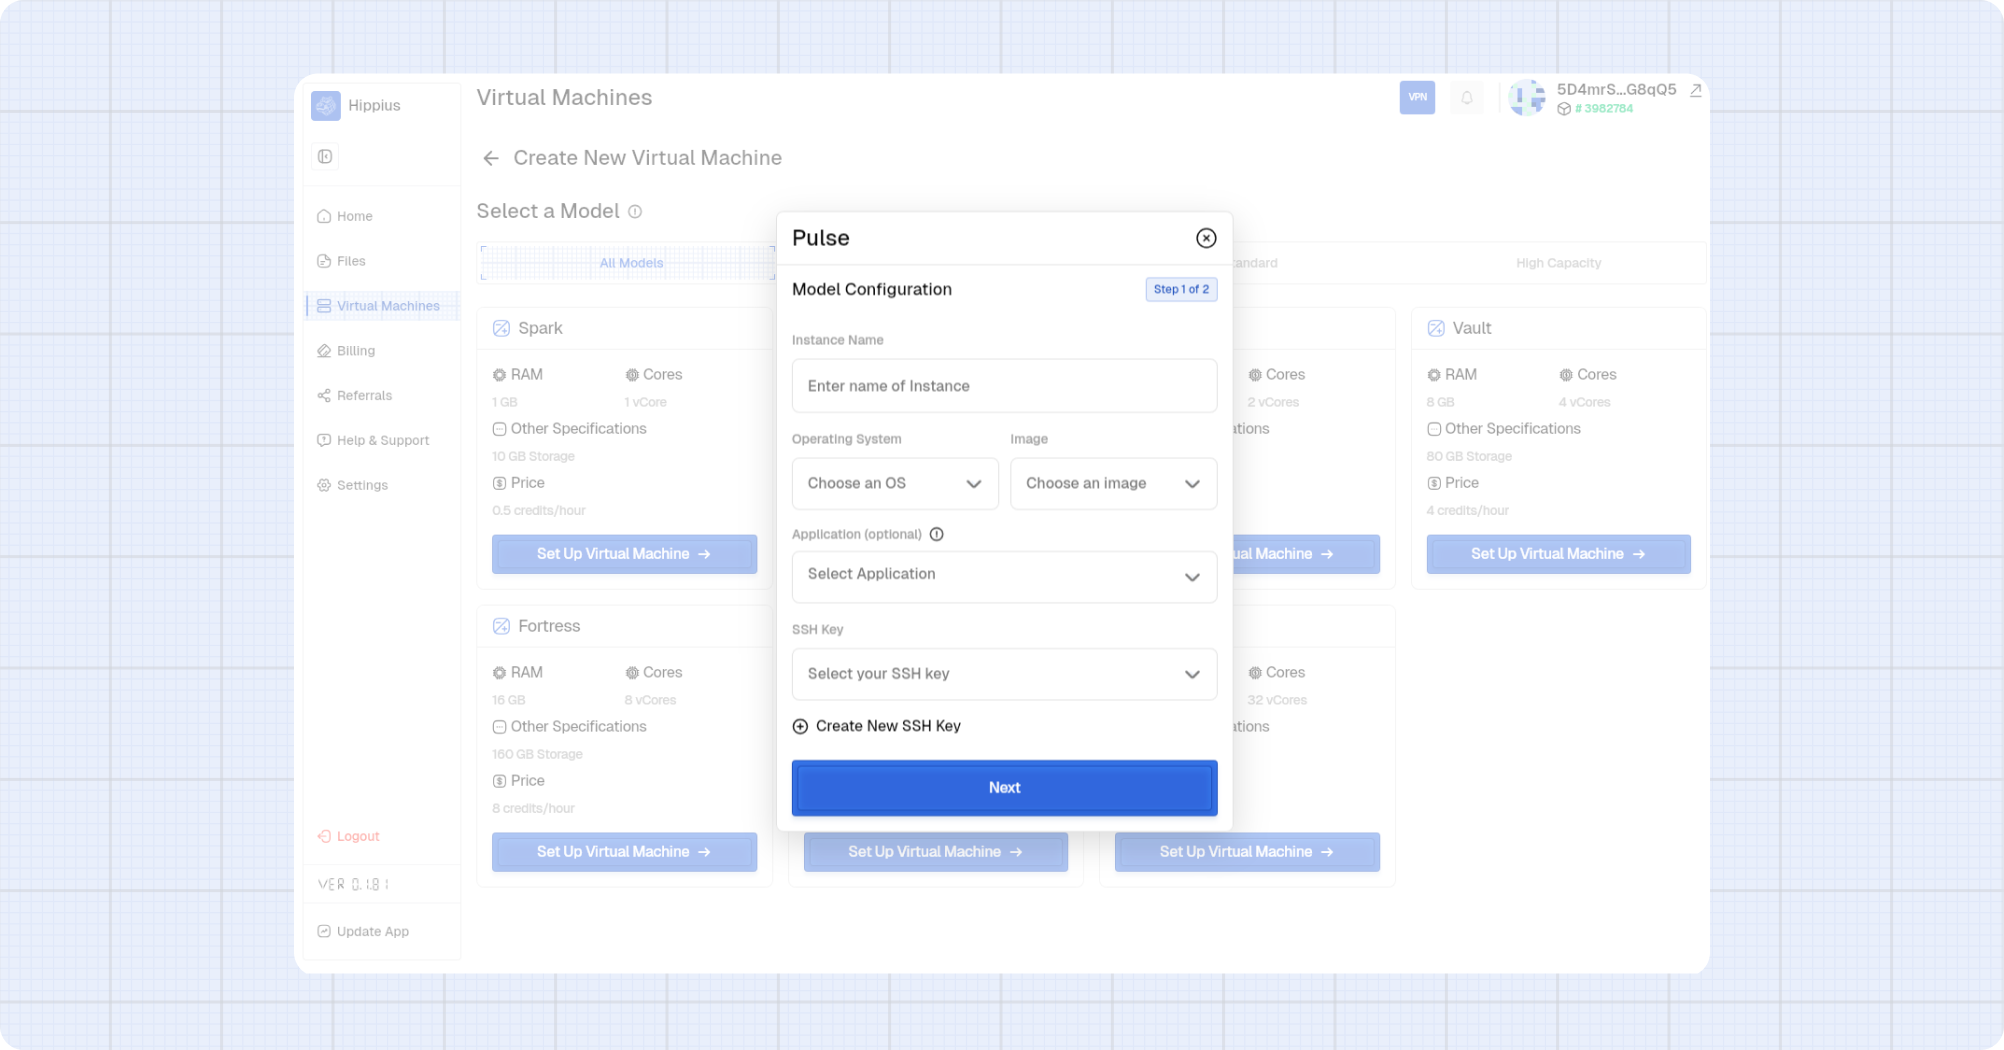
Task: Click the Hippius account avatar thumbnail
Action: point(1526,97)
